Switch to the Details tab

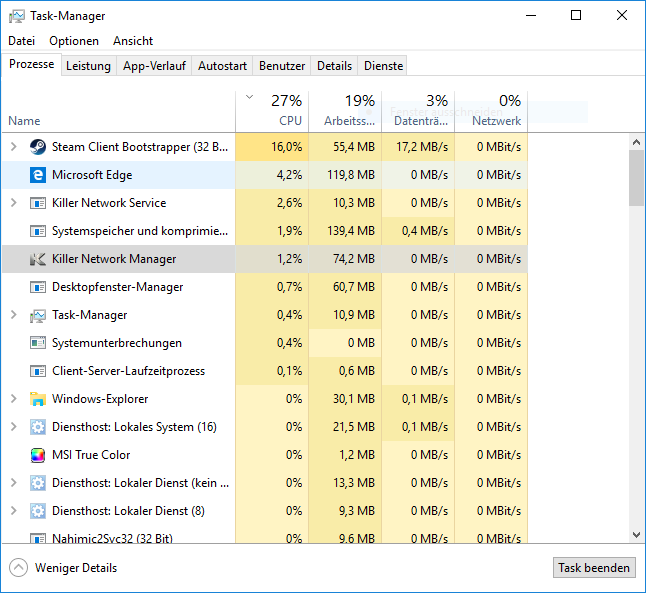334,66
